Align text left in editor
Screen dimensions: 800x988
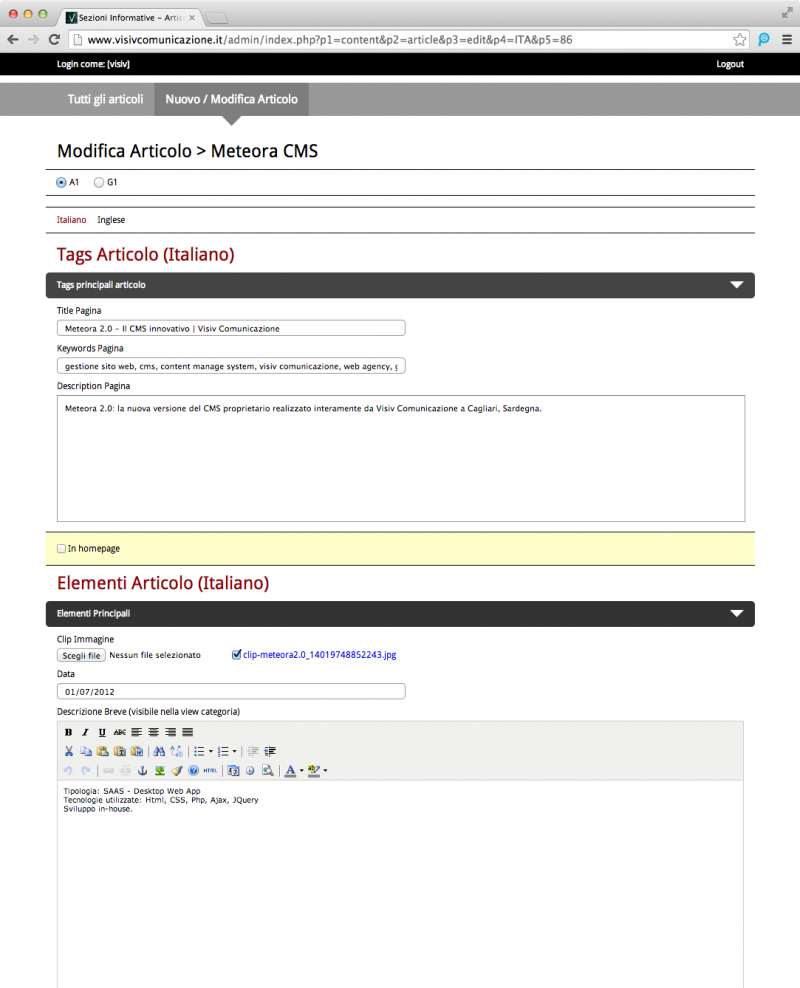click(137, 732)
